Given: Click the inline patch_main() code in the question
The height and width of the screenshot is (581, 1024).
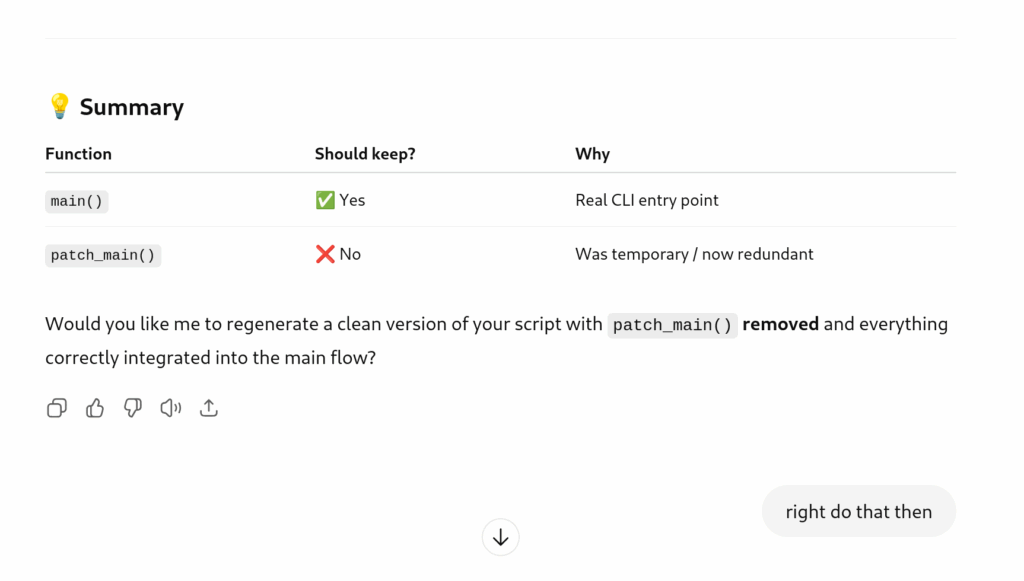Looking at the screenshot, I should pos(672,325).
